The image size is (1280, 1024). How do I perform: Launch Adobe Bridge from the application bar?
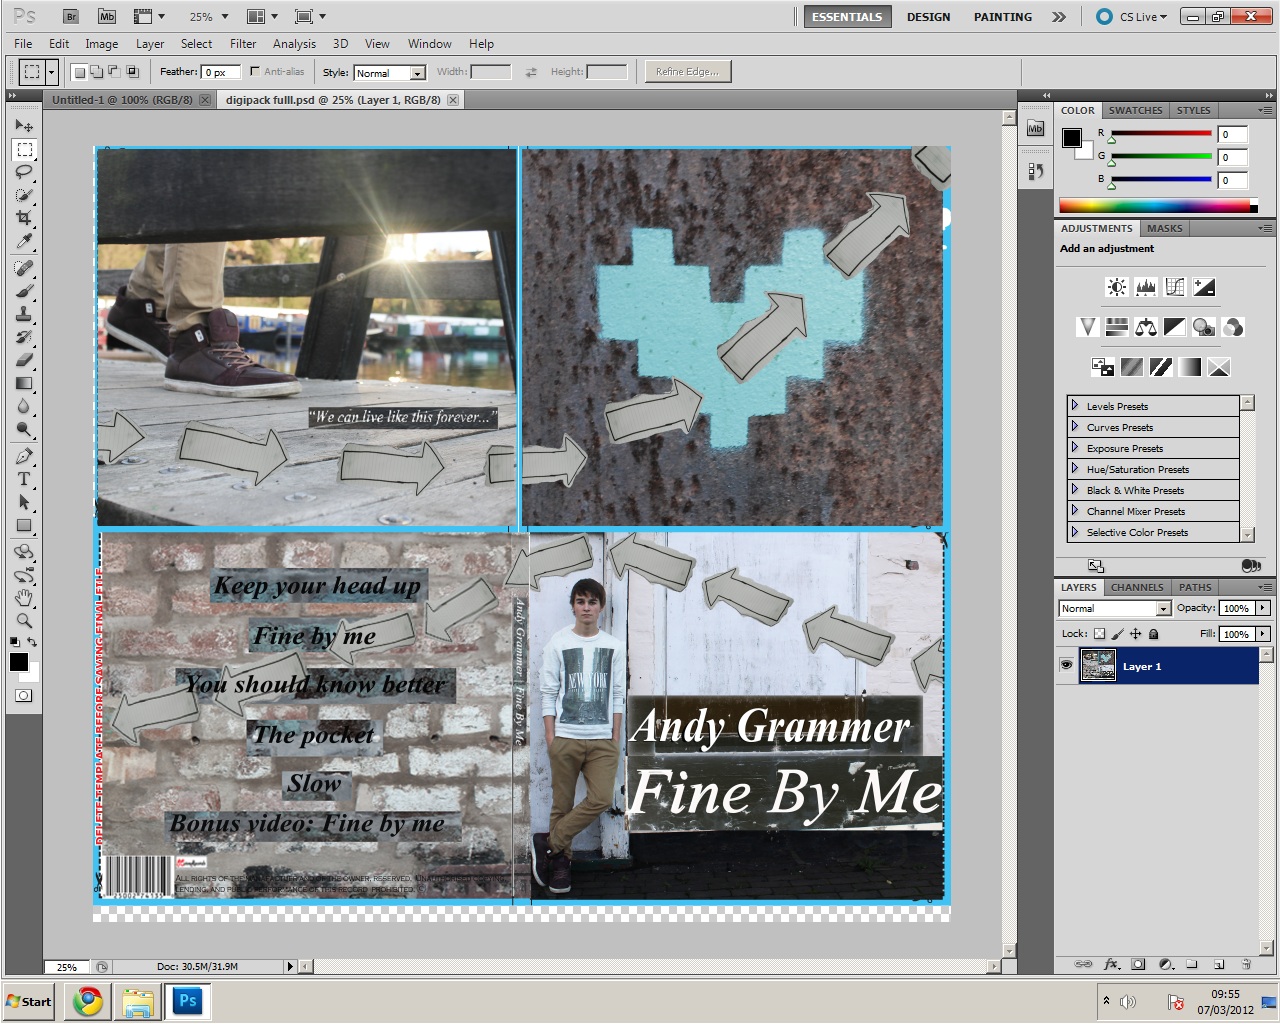pos(71,16)
